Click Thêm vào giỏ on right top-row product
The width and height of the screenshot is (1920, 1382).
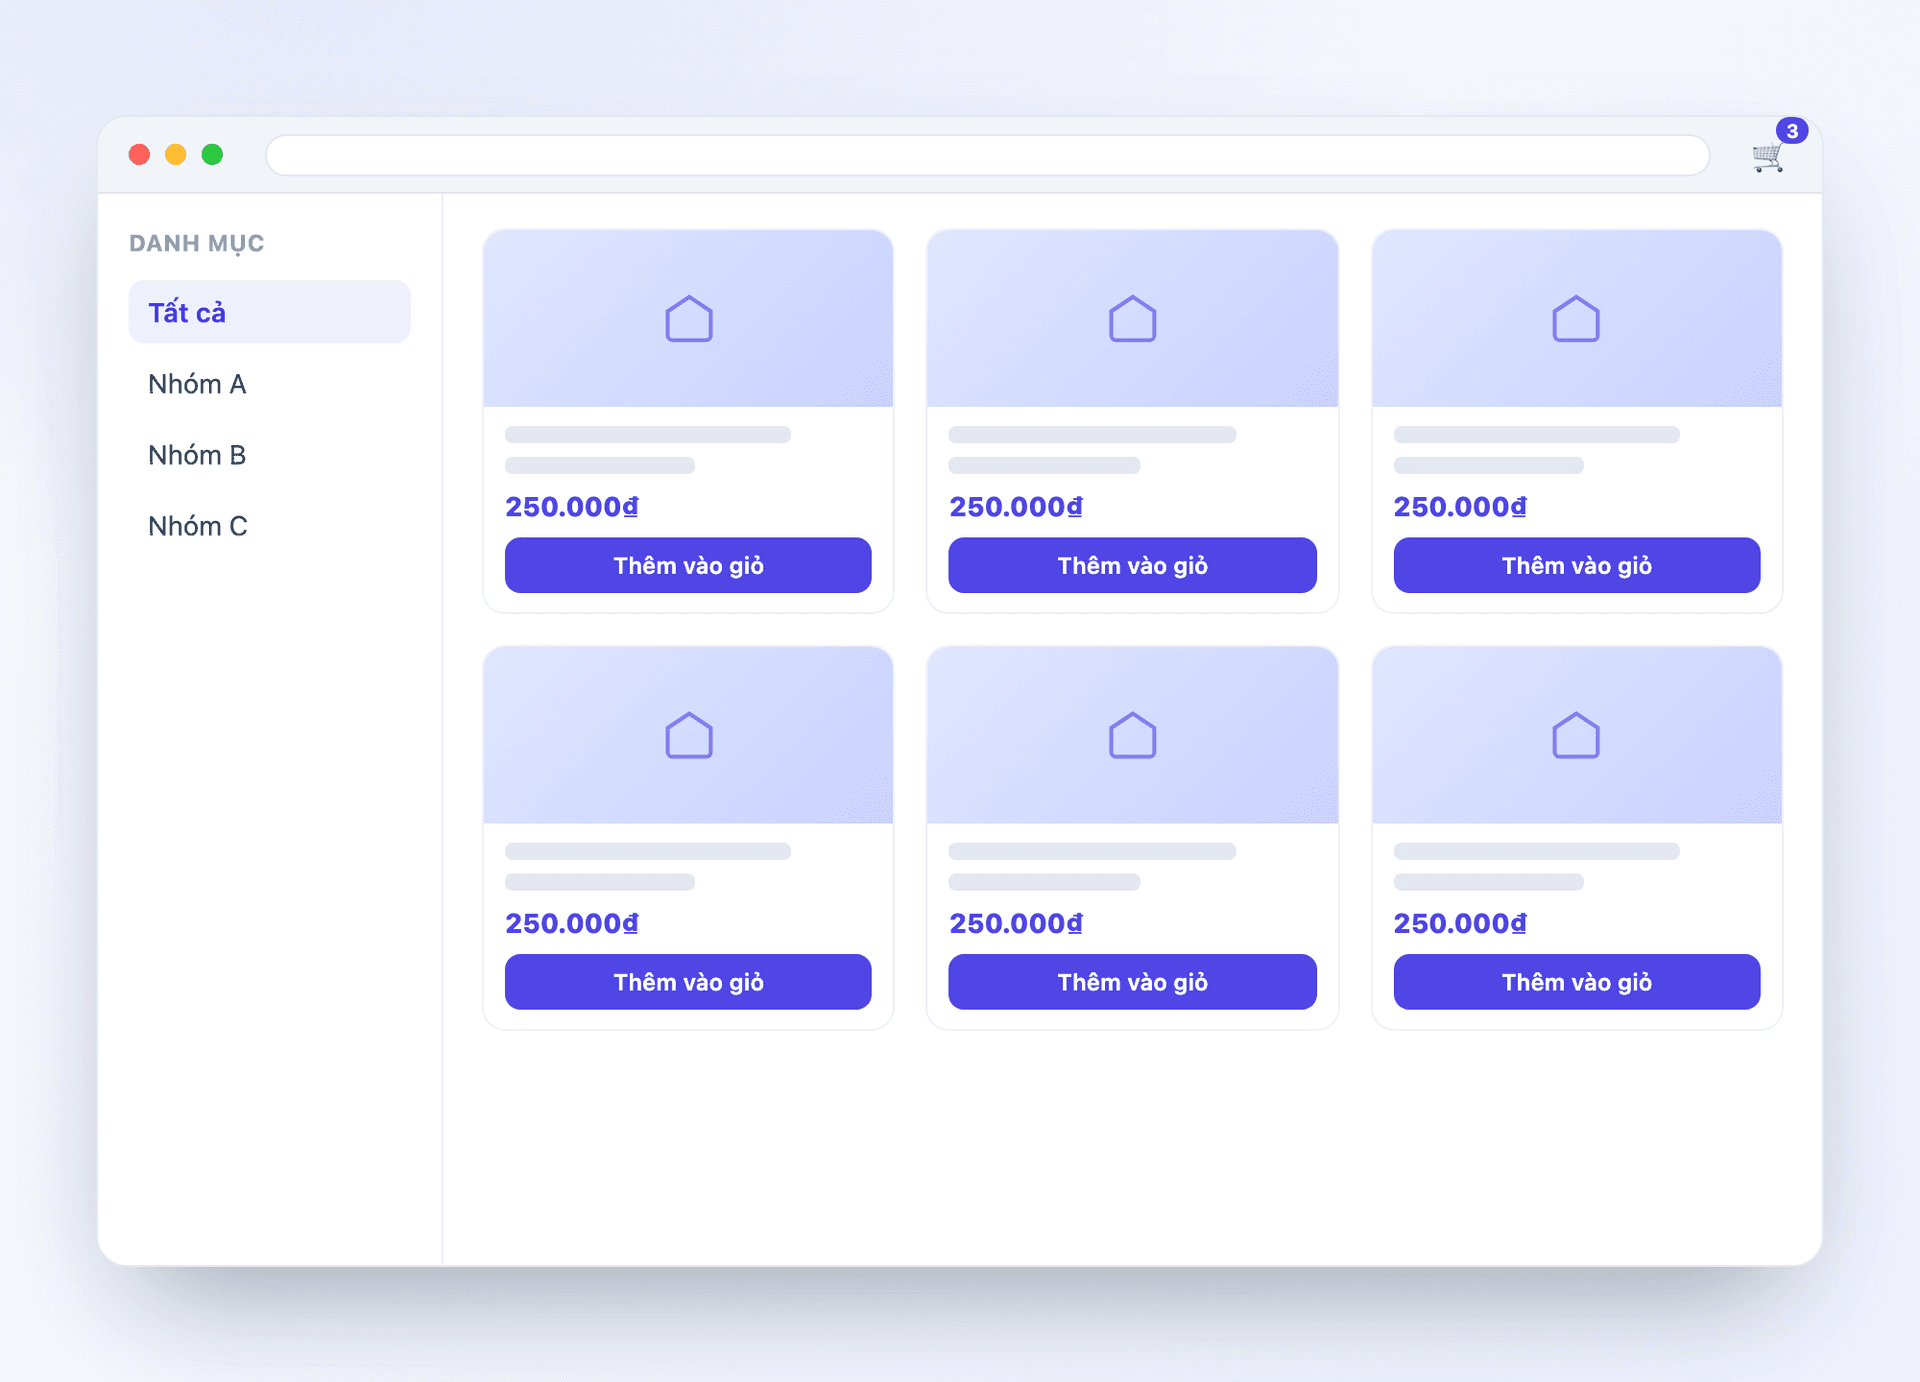point(1576,565)
